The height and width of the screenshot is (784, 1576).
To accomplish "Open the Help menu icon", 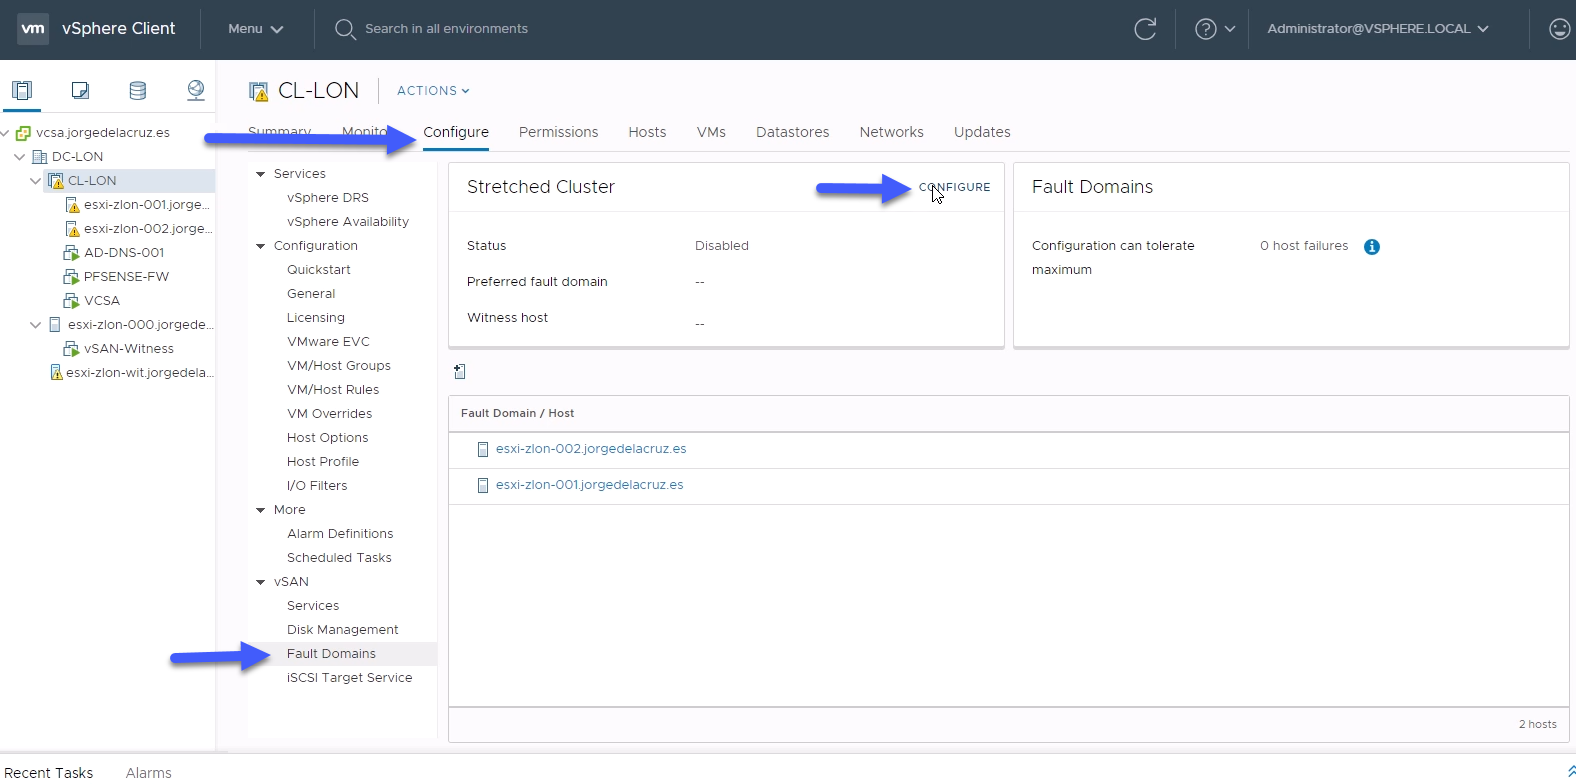I will (1206, 29).
